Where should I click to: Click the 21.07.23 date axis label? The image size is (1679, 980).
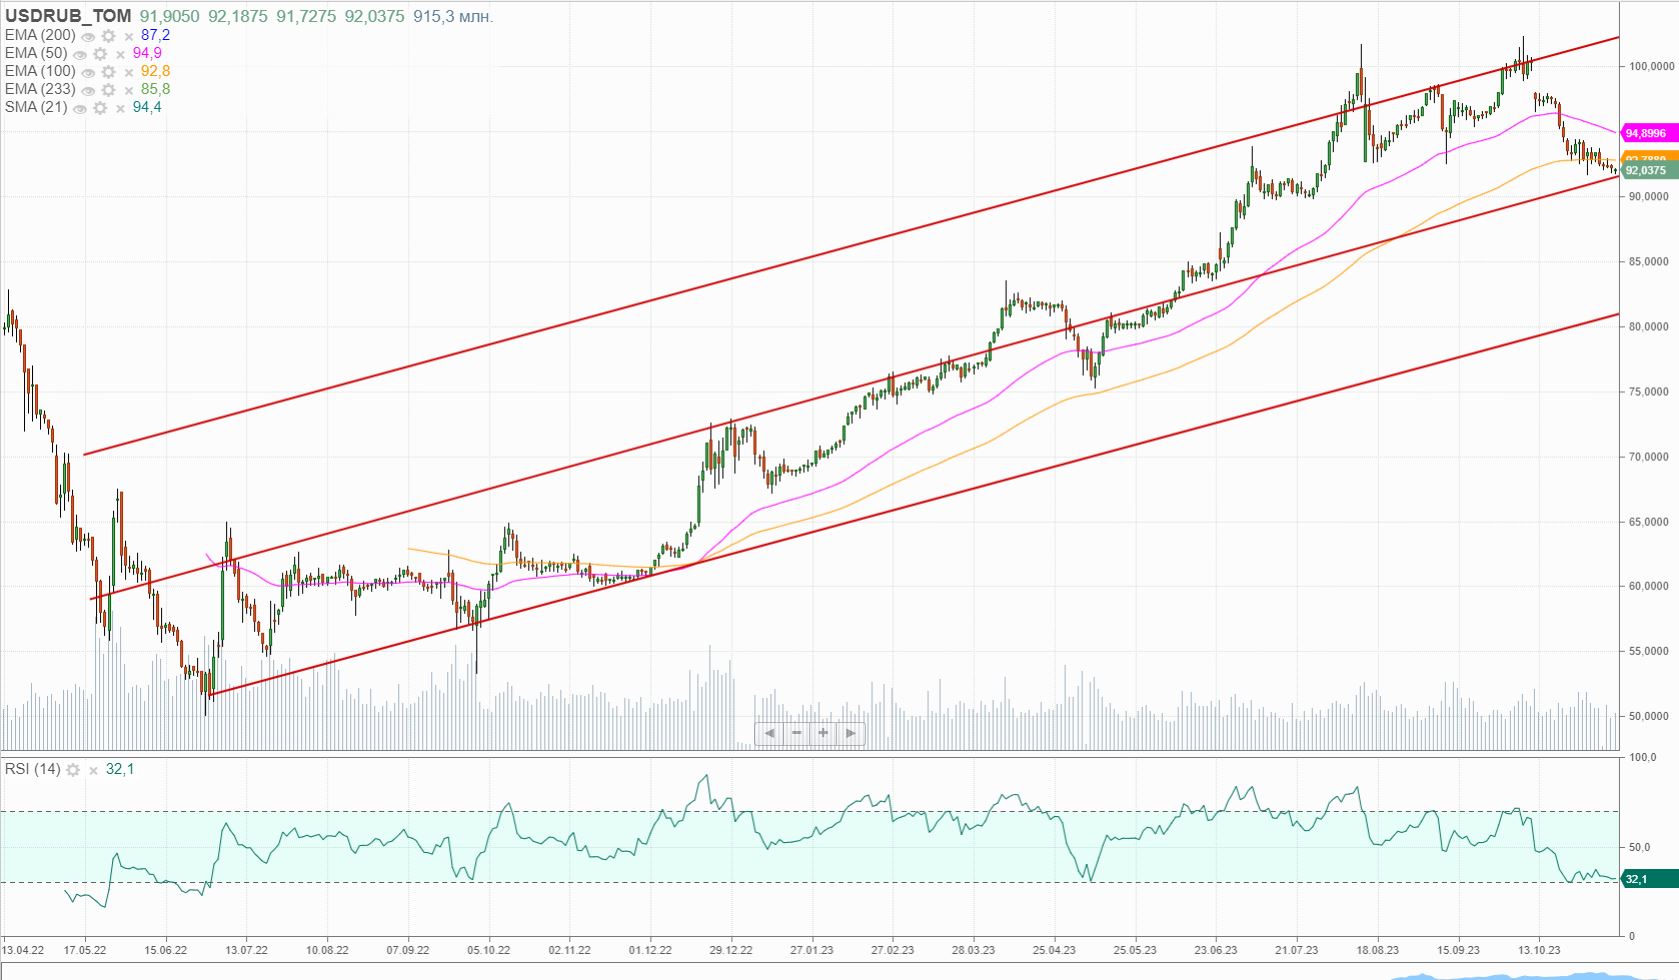coord(1296,950)
